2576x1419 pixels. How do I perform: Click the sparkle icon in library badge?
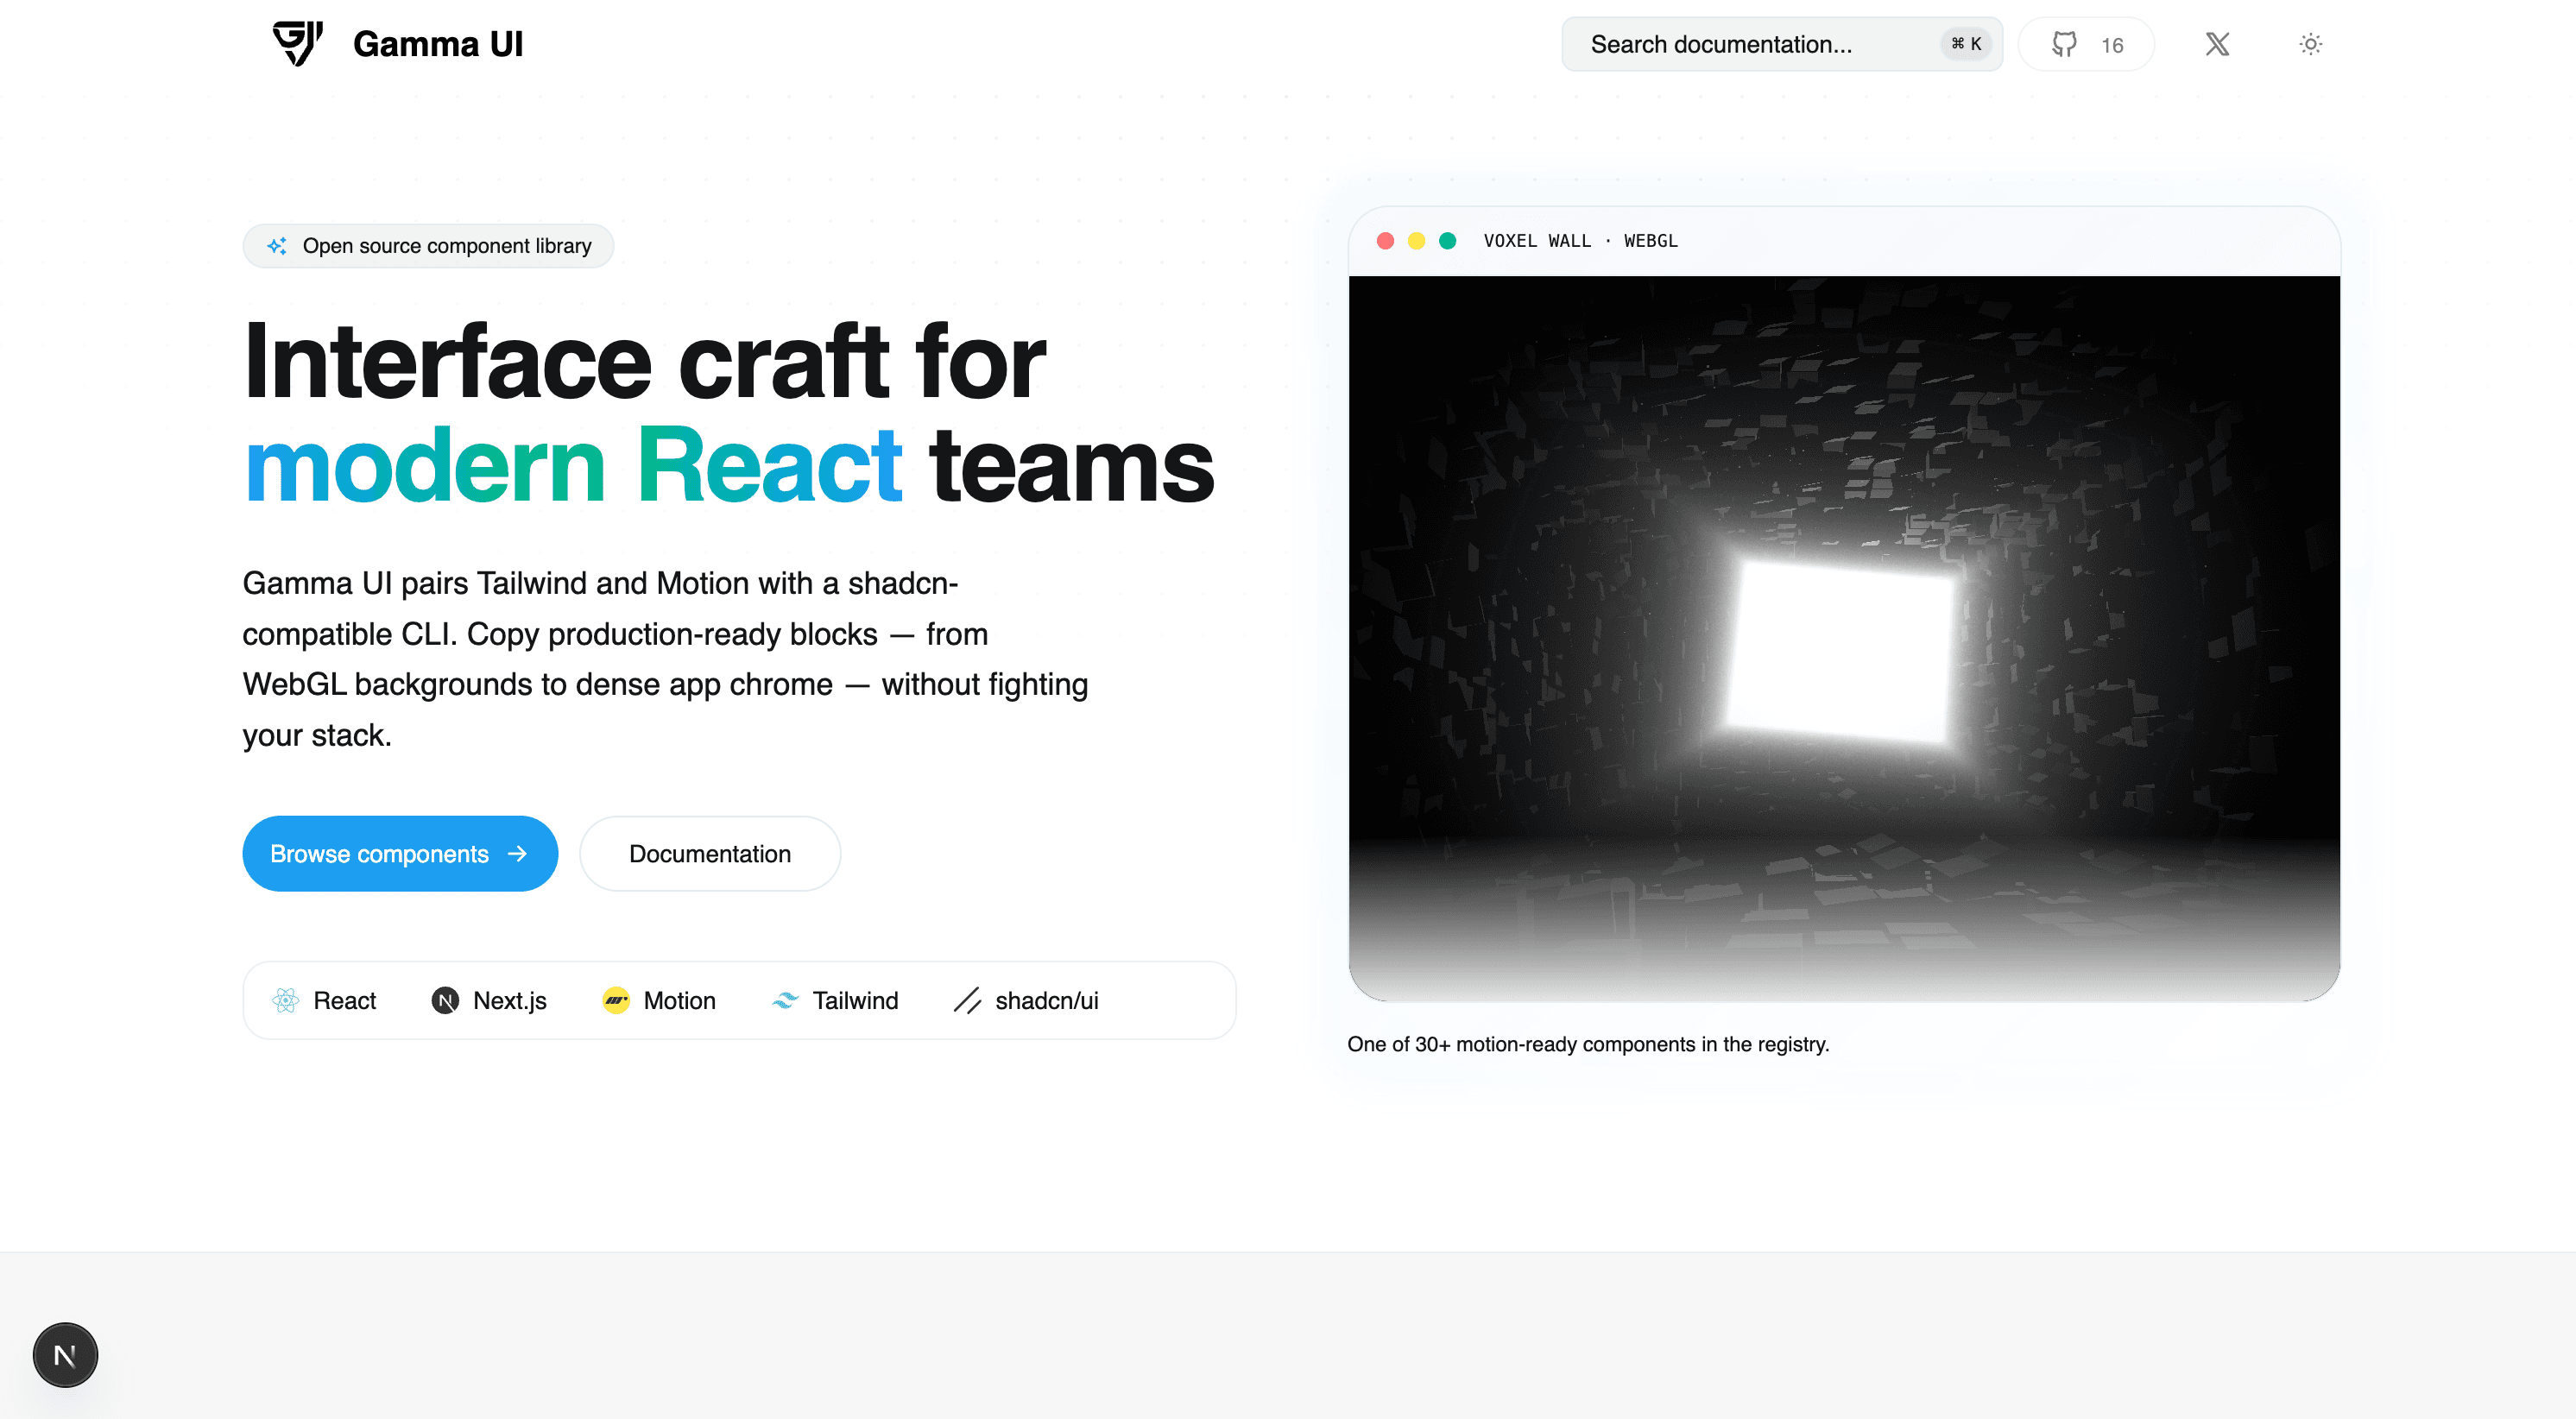(277, 246)
